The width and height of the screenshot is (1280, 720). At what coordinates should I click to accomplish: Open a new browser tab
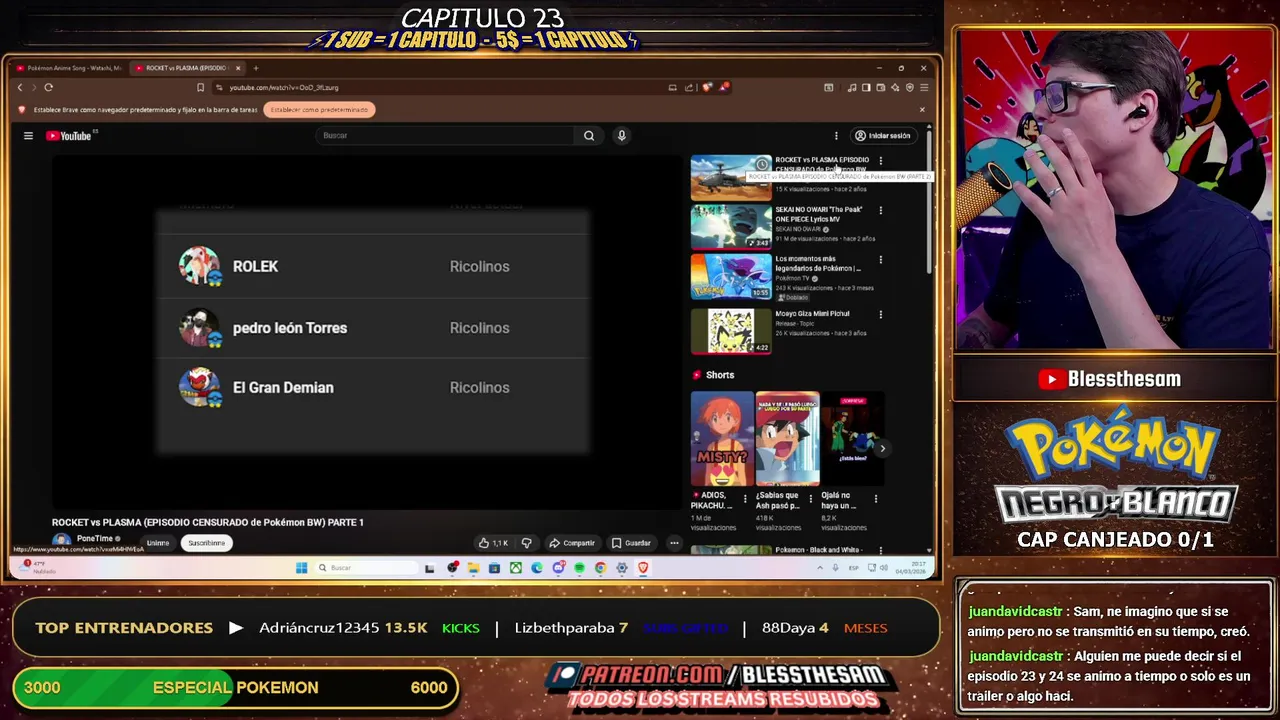(x=256, y=68)
